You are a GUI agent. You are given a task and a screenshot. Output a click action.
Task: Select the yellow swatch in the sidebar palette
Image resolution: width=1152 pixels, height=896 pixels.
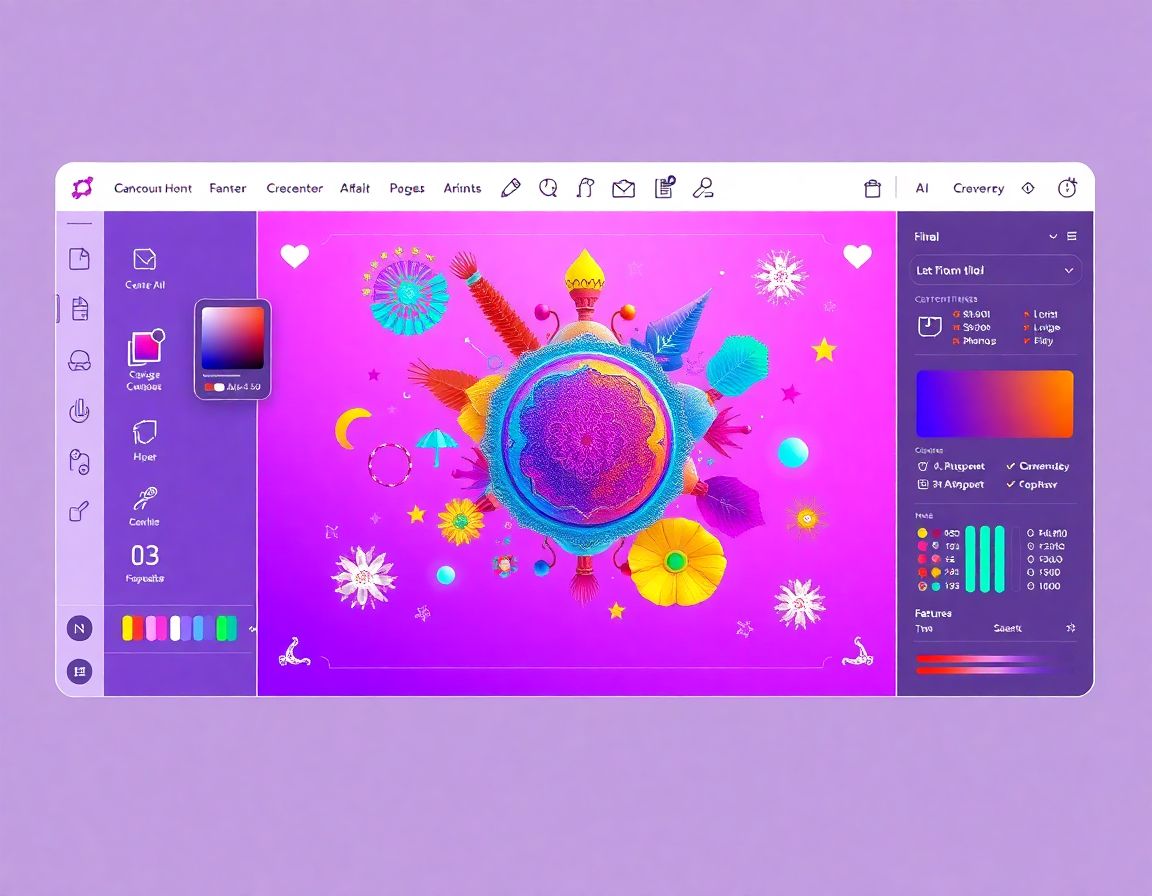(127, 627)
